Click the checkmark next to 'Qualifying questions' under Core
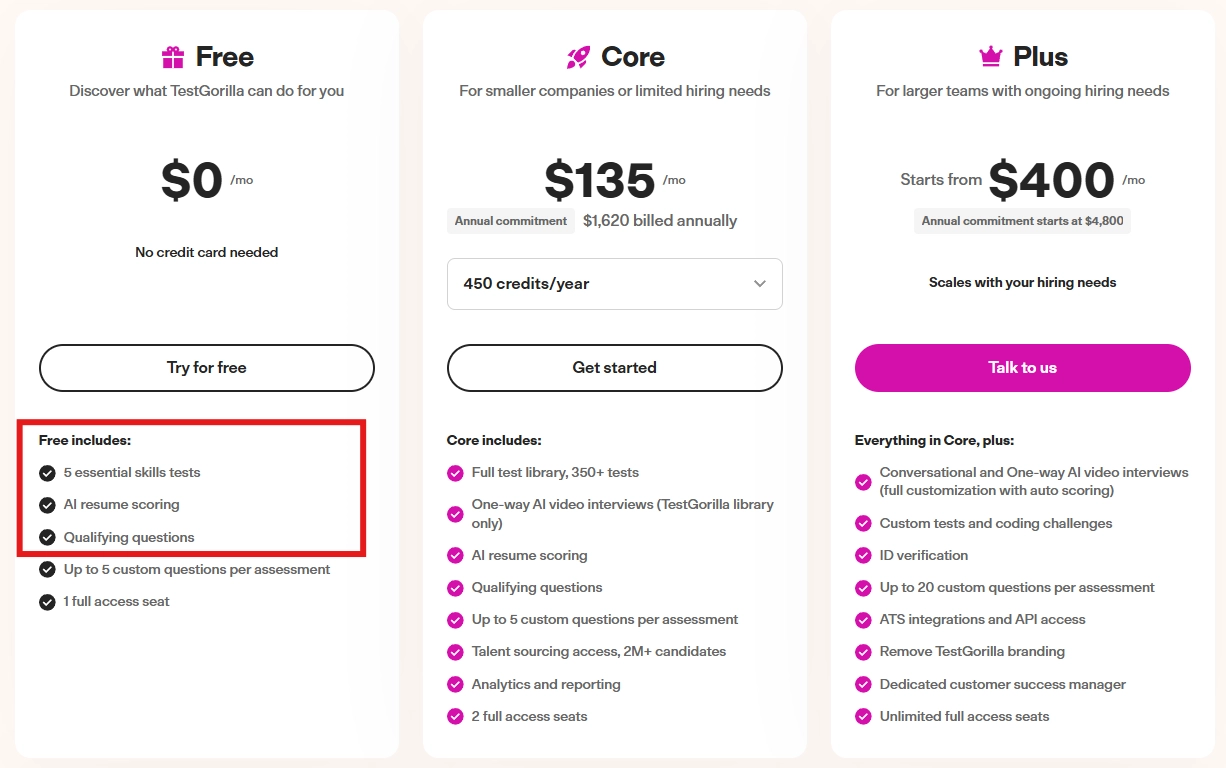The height and width of the screenshot is (768, 1226). (456, 587)
